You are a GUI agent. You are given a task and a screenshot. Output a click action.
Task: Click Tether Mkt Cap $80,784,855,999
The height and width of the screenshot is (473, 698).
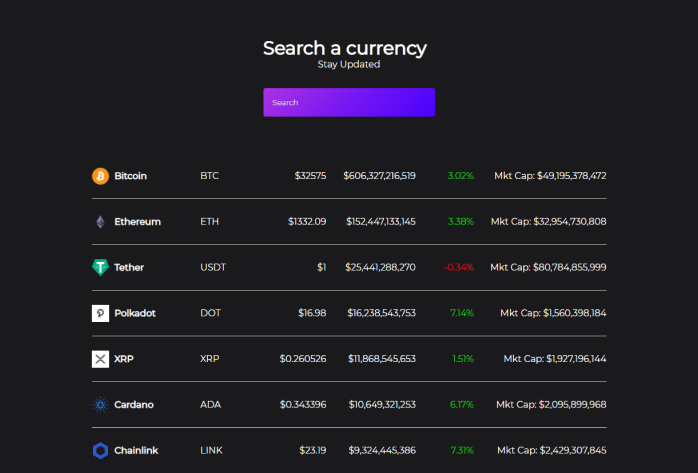click(x=548, y=267)
